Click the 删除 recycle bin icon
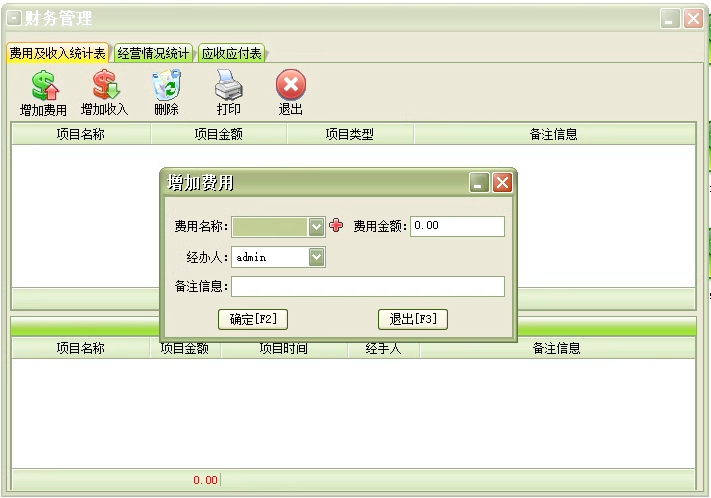This screenshot has height=498, width=711. pyautogui.click(x=166, y=85)
